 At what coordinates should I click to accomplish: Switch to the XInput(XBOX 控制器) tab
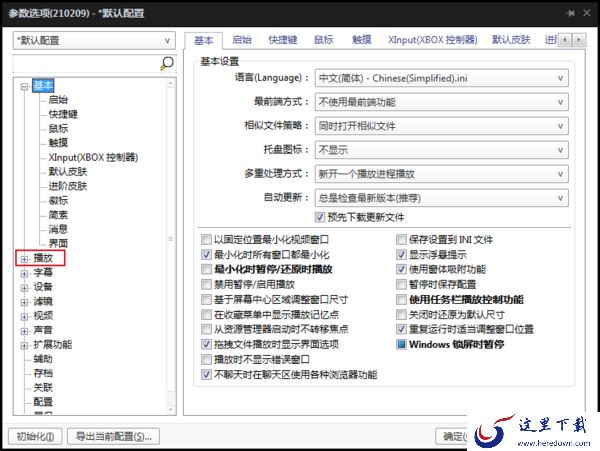433,40
